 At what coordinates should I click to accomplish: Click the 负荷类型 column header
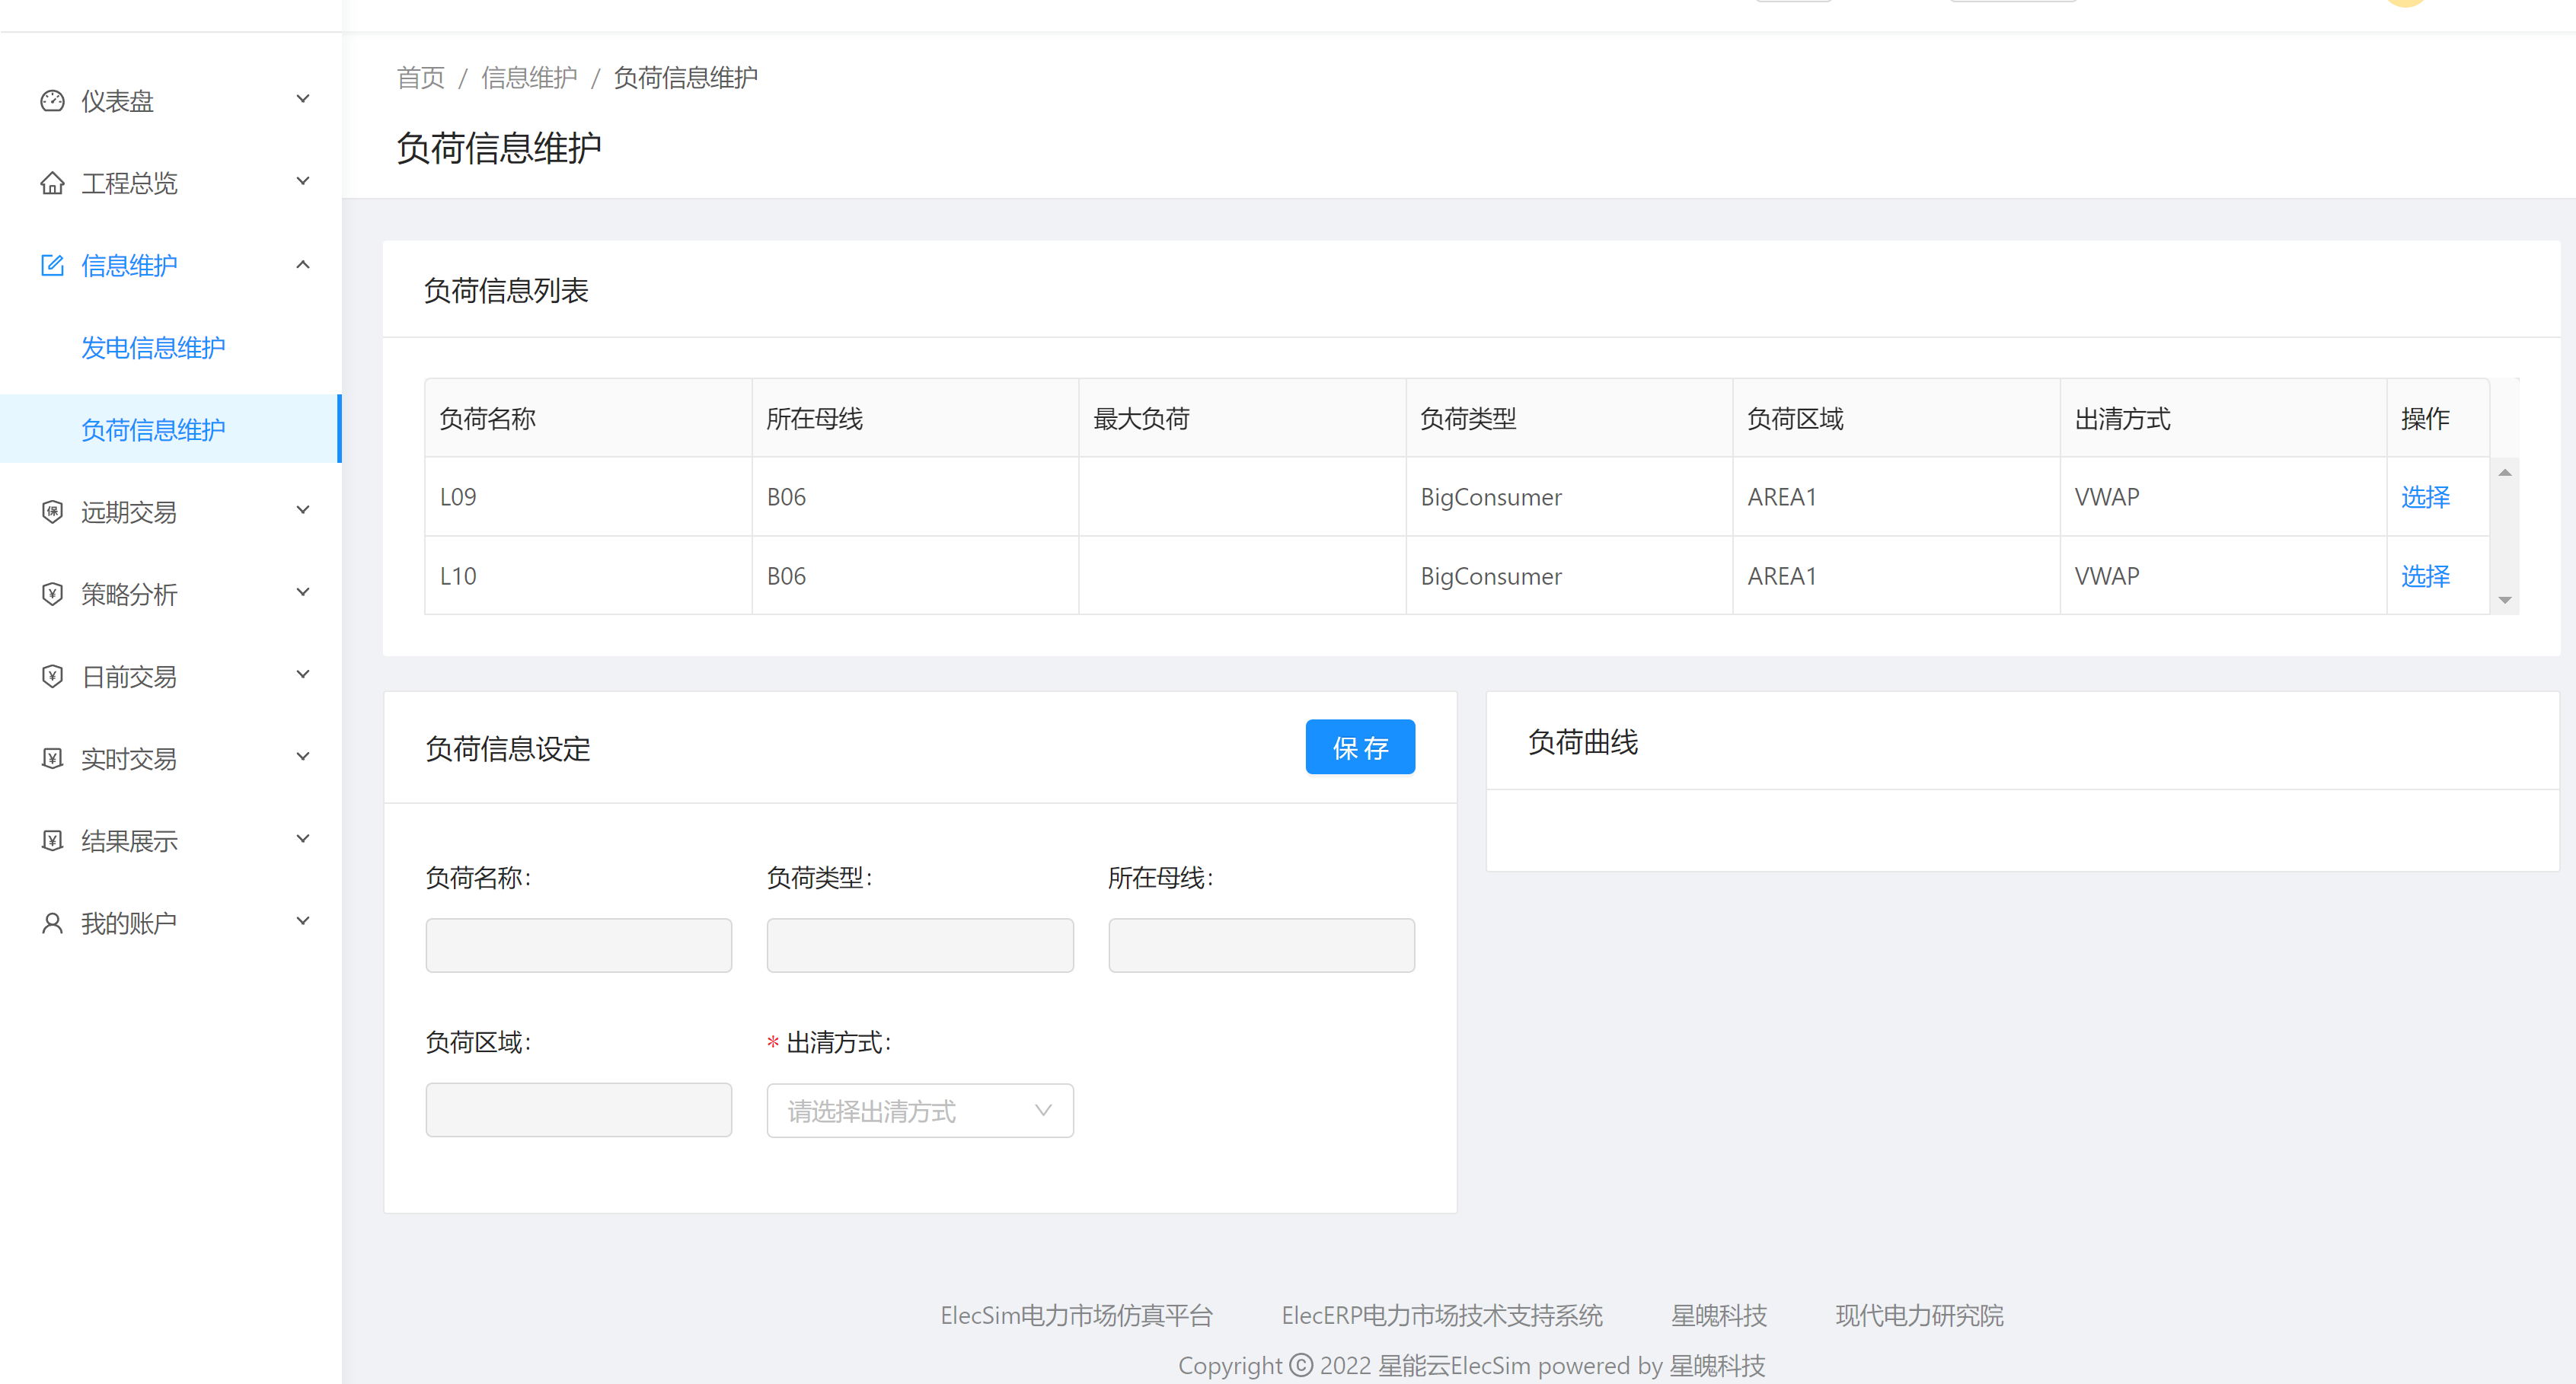1569,418
